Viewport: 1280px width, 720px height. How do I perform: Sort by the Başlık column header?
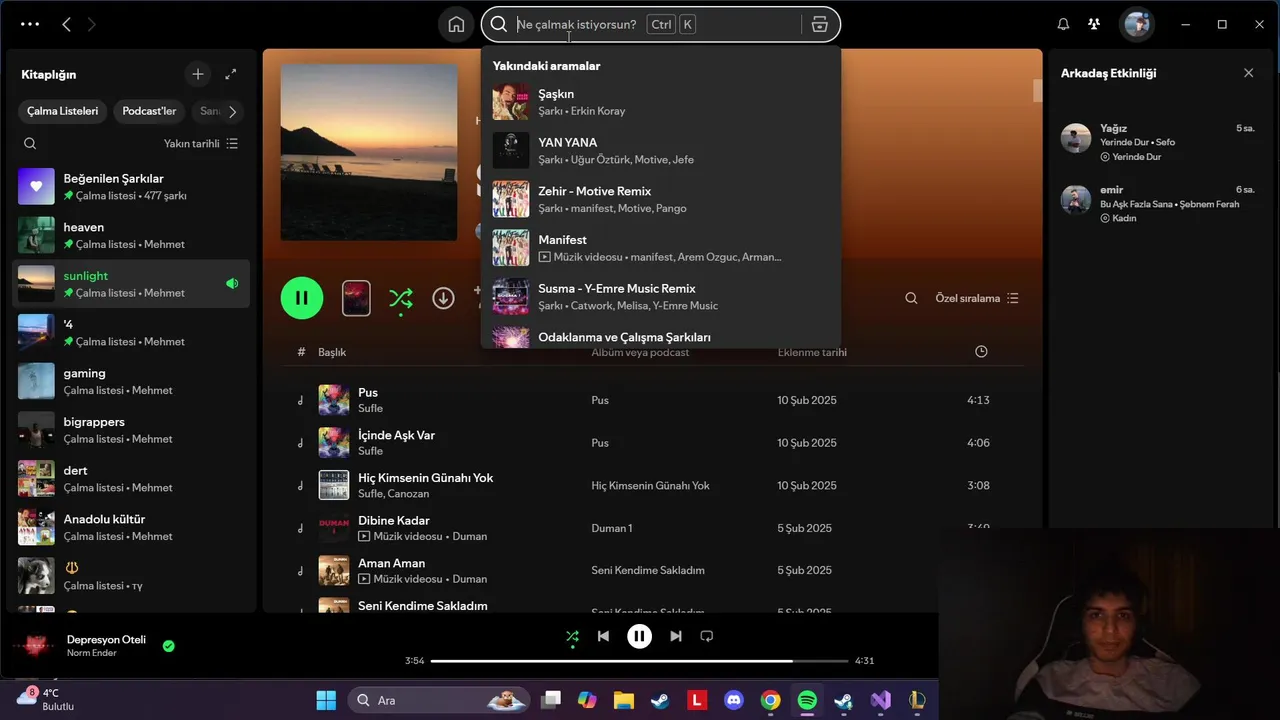(332, 352)
